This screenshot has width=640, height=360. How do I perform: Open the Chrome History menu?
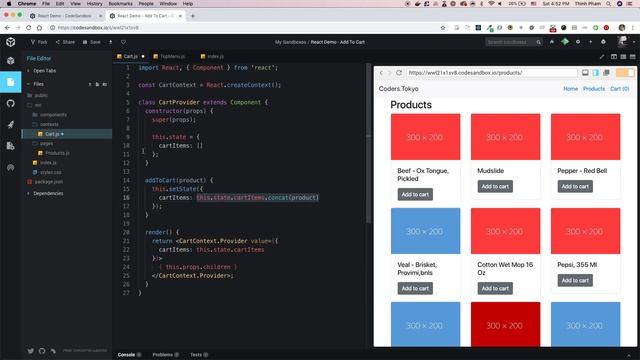tap(94, 4)
